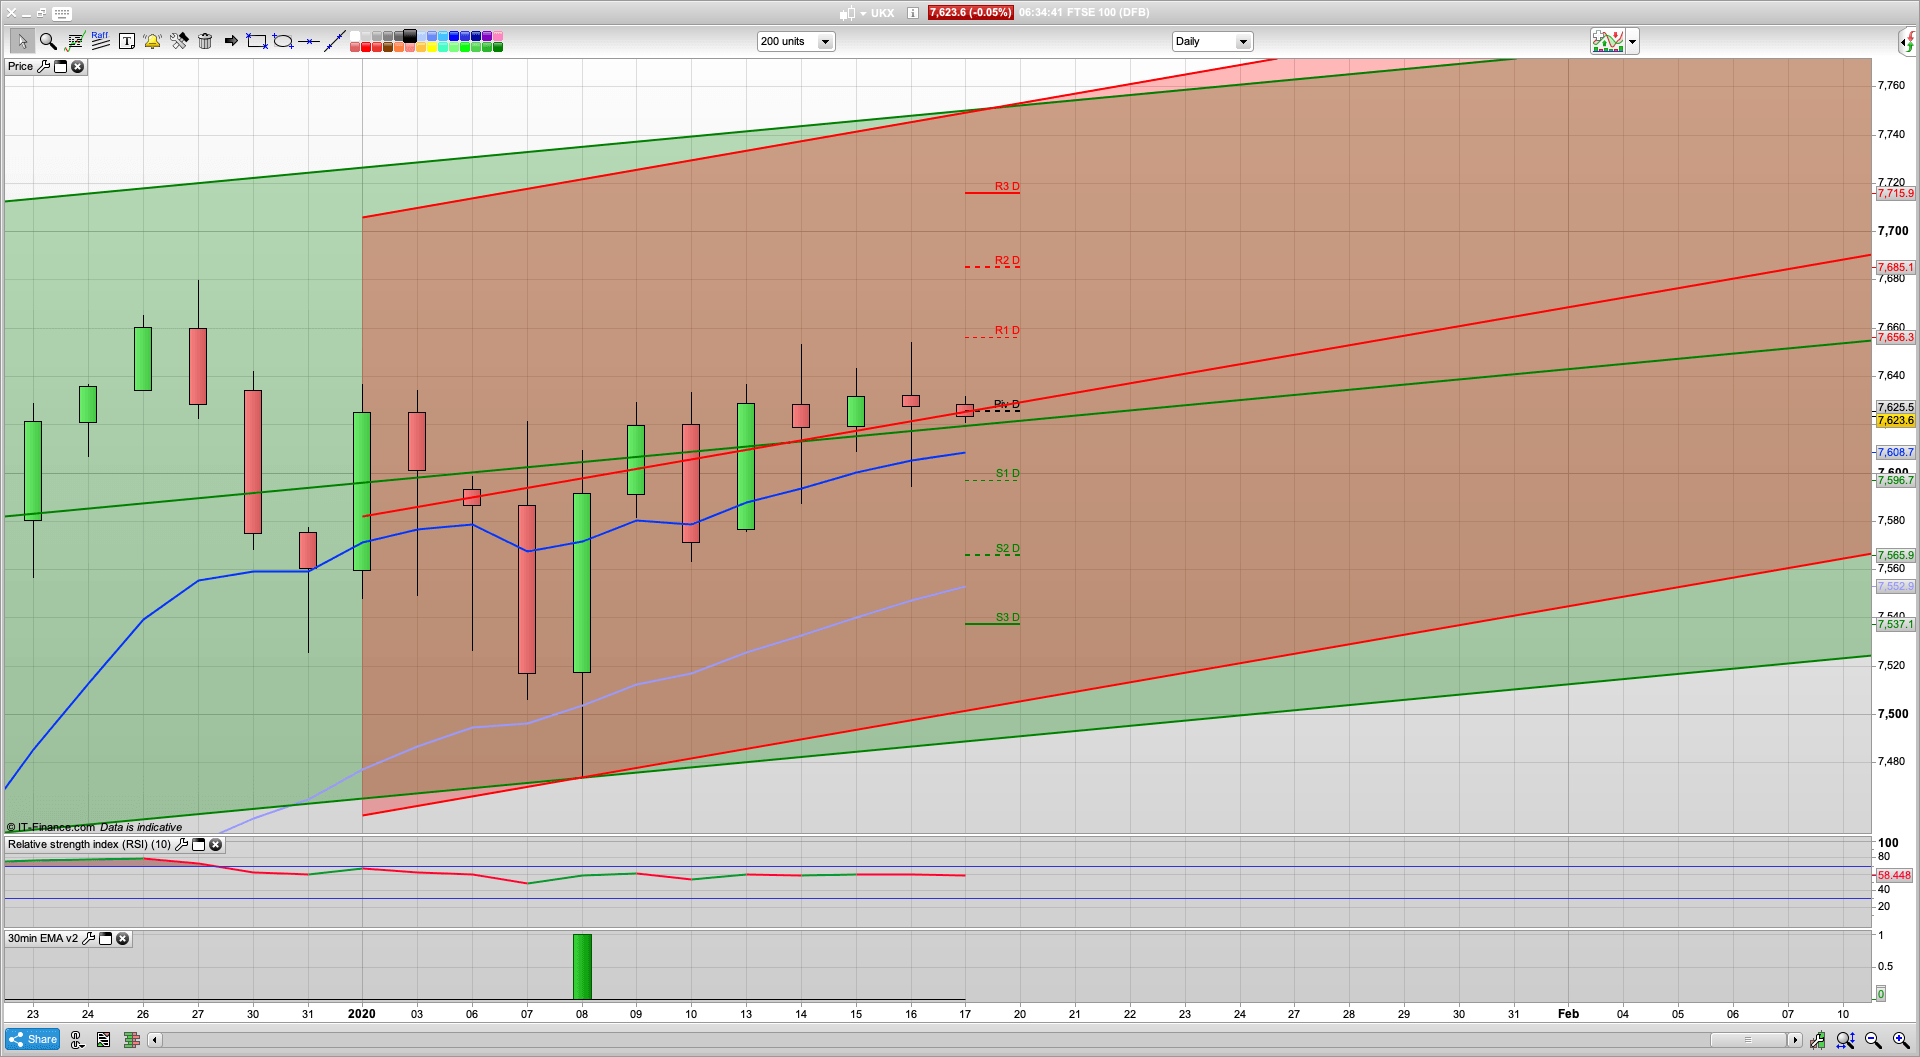Open the alert bell tool
1920x1057 pixels.
[x=152, y=41]
